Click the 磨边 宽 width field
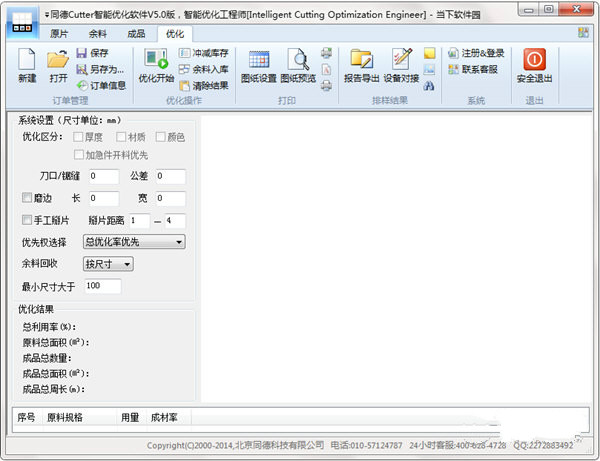Viewport: 600px width, 461px height. coord(171,198)
